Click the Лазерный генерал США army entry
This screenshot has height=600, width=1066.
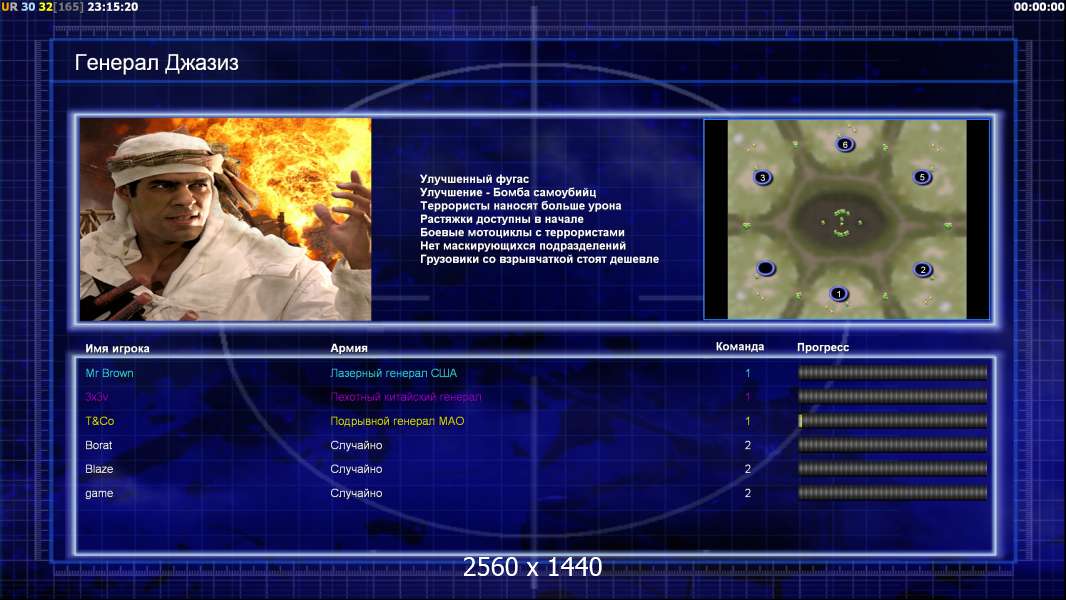[x=394, y=373]
